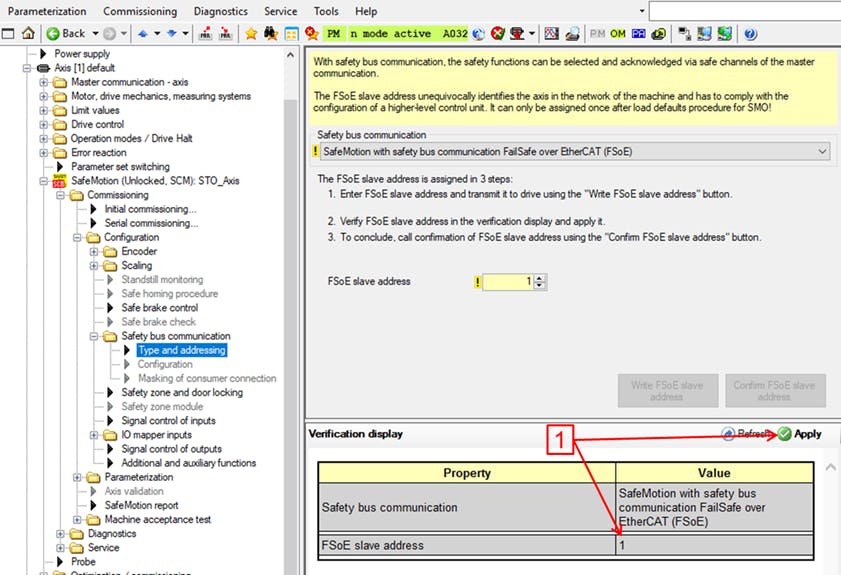841x575 pixels.
Task: Click the yellow star favorites icon
Action: tap(250, 34)
